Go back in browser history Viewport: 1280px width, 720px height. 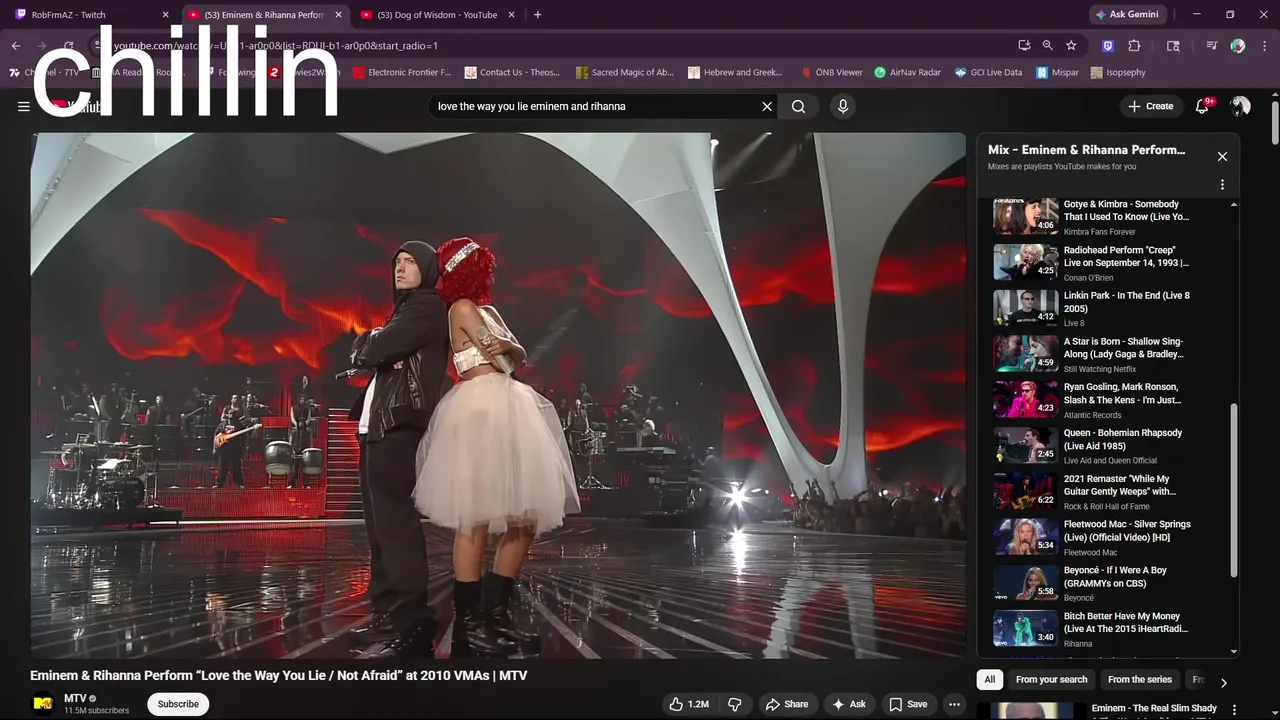tap(16, 45)
